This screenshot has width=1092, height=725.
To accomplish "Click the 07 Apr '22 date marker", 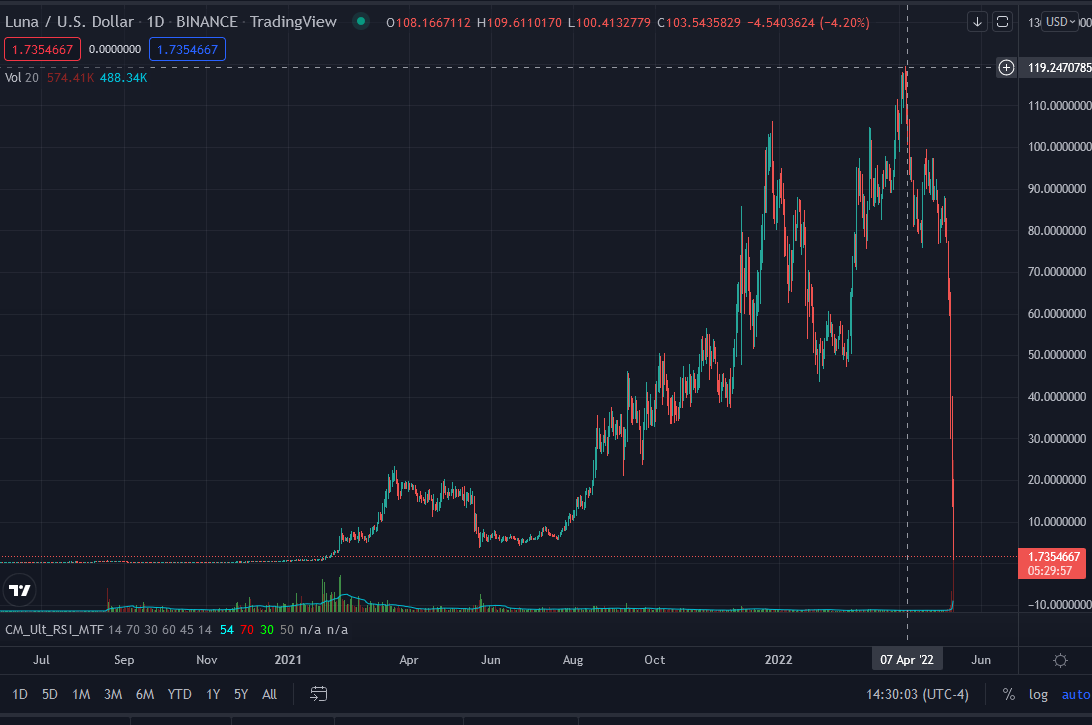I will point(906,660).
